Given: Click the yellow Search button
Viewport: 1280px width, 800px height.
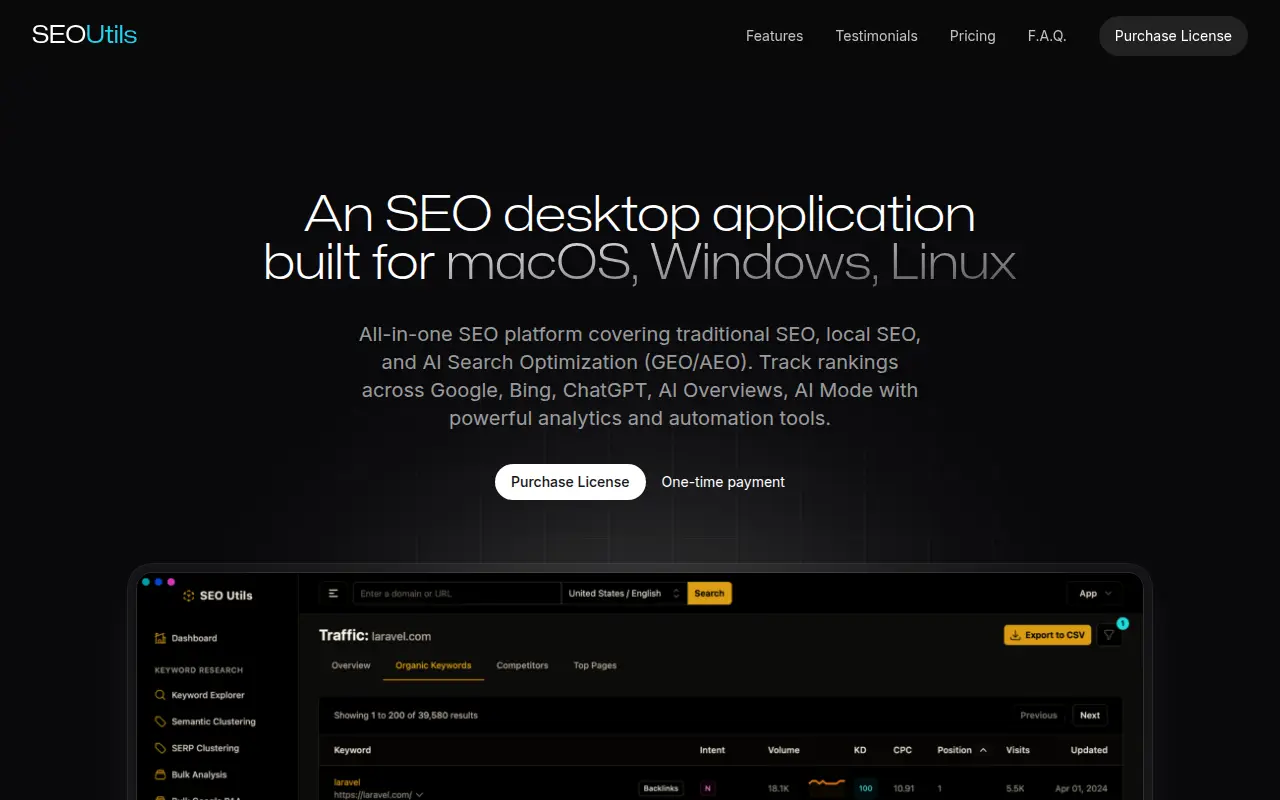Looking at the screenshot, I should (709, 593).
